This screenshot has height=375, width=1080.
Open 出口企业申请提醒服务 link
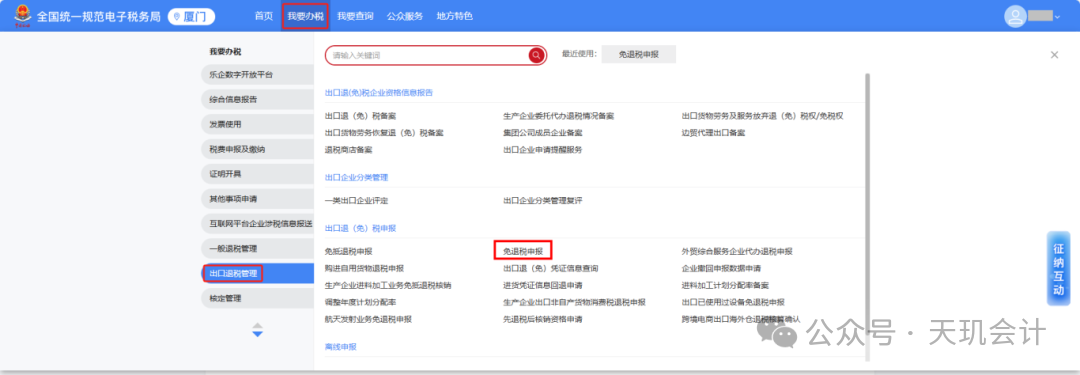click(x=543, y=149)
